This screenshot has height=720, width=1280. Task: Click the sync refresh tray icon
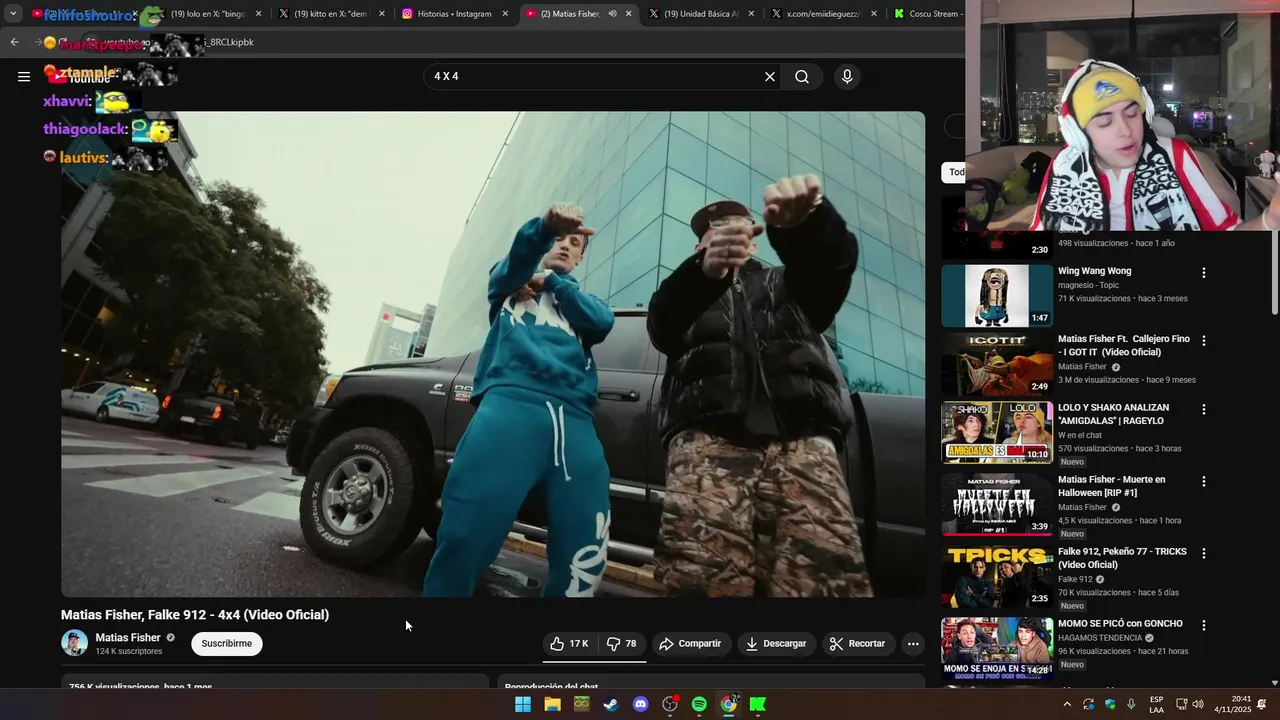coord(1088,704)
